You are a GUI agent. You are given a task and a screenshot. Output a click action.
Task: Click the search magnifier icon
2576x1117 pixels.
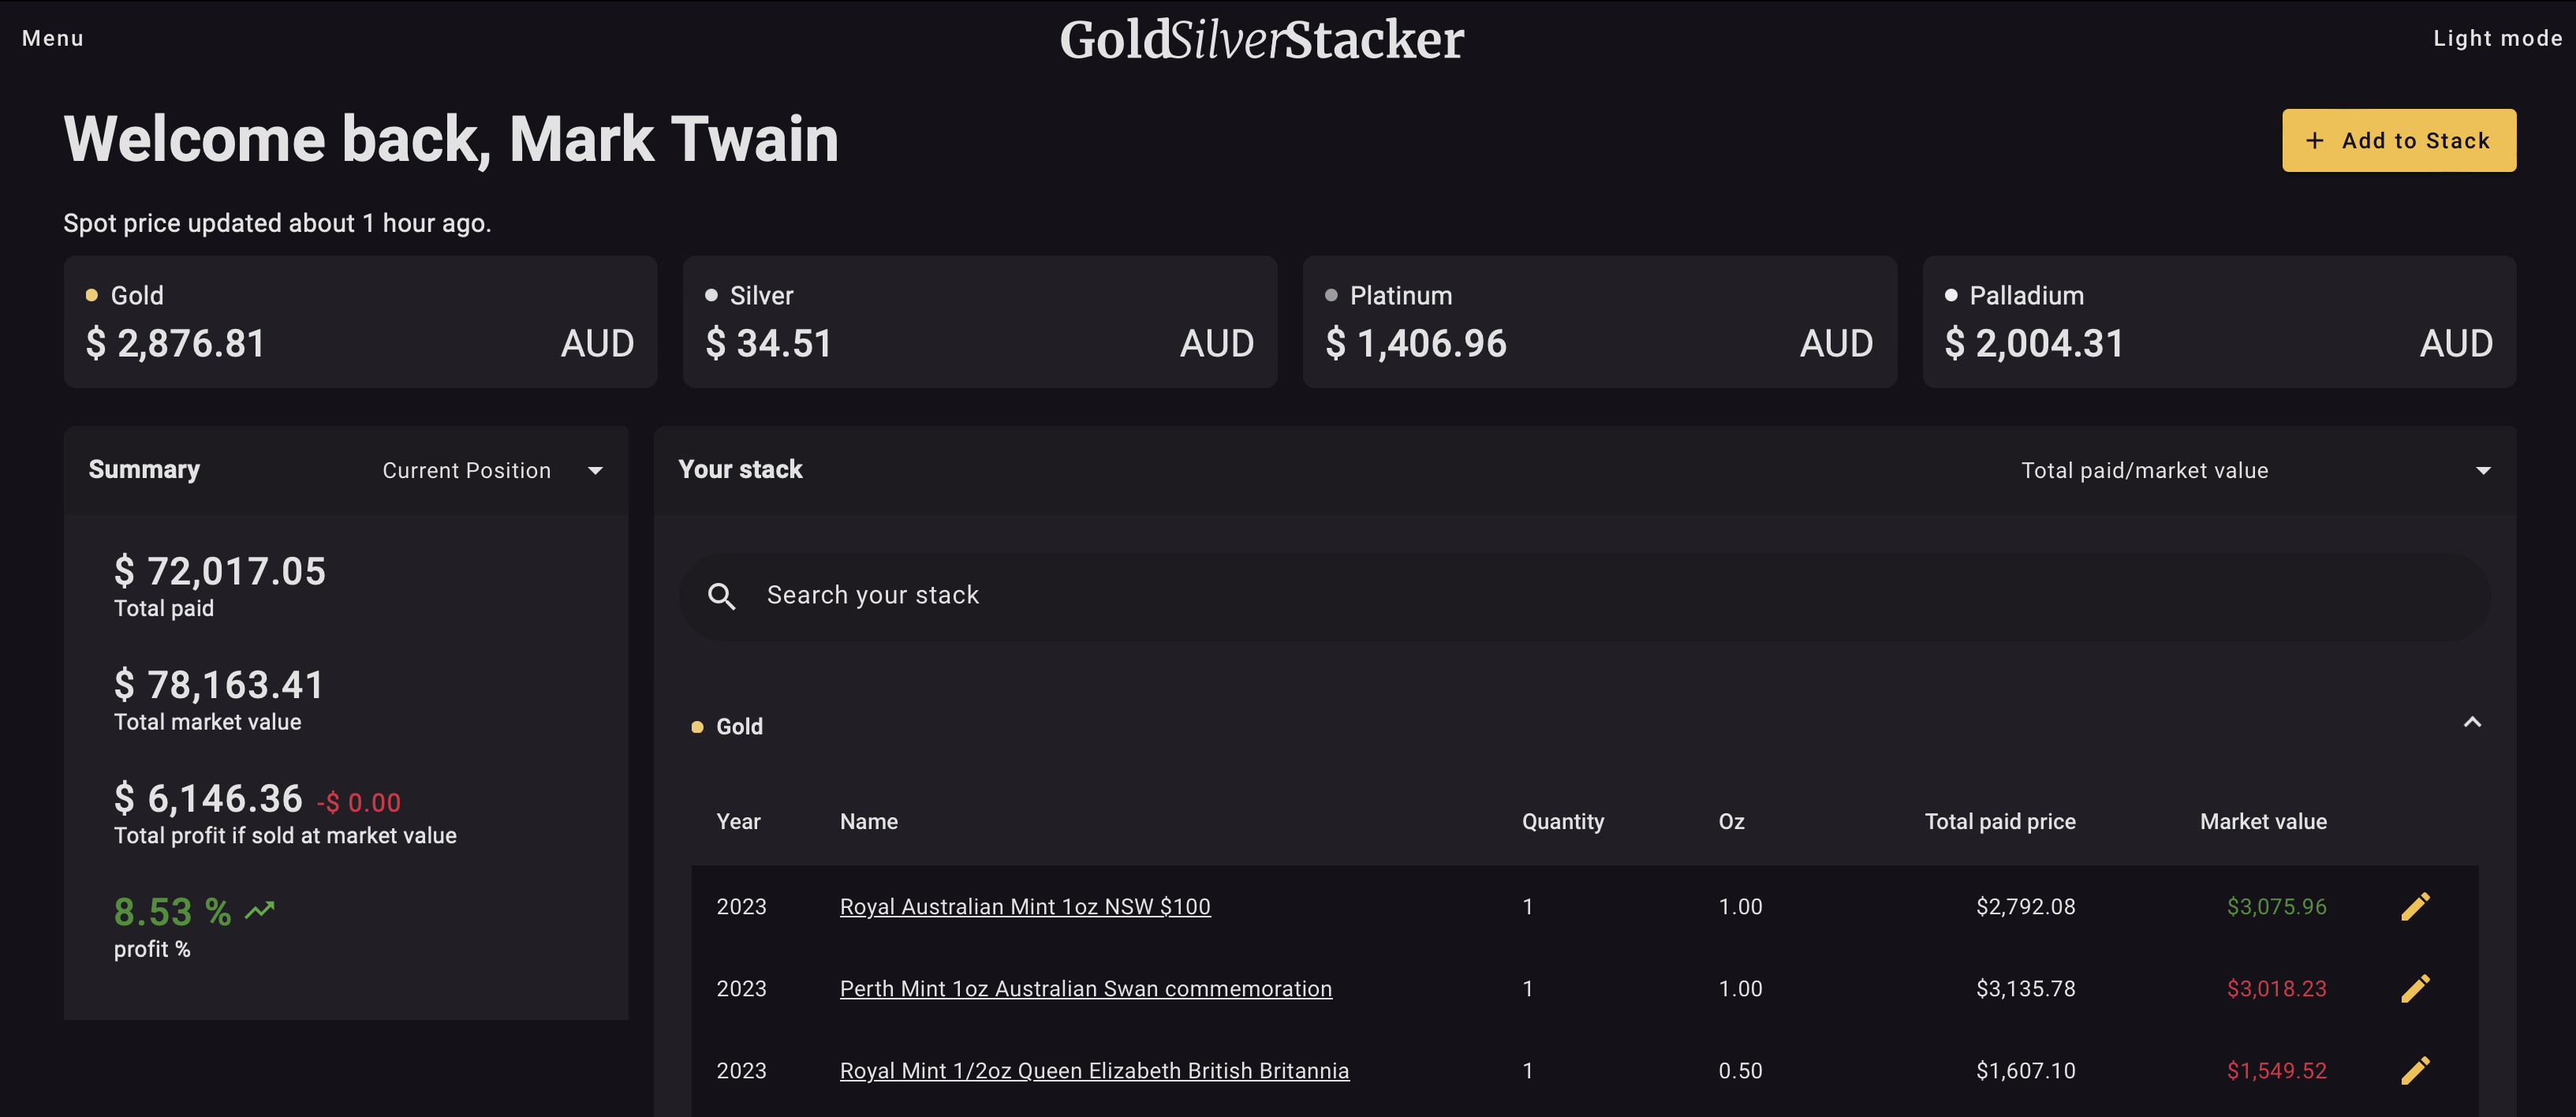(722, 595)
